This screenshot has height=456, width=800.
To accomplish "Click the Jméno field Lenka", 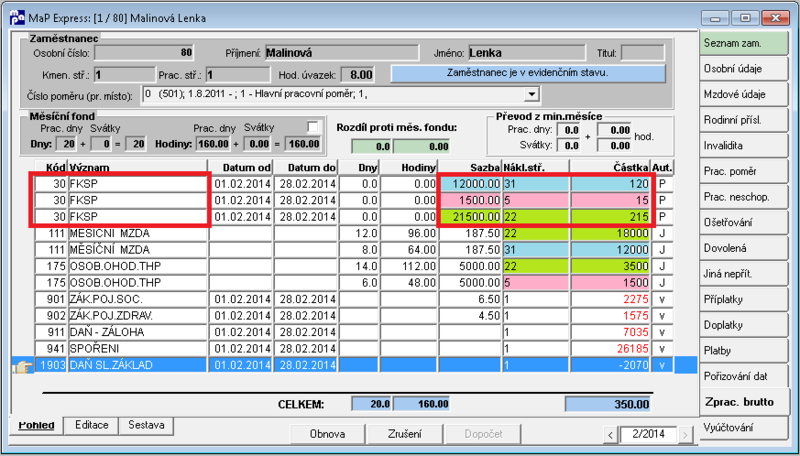I will [527, 53].
